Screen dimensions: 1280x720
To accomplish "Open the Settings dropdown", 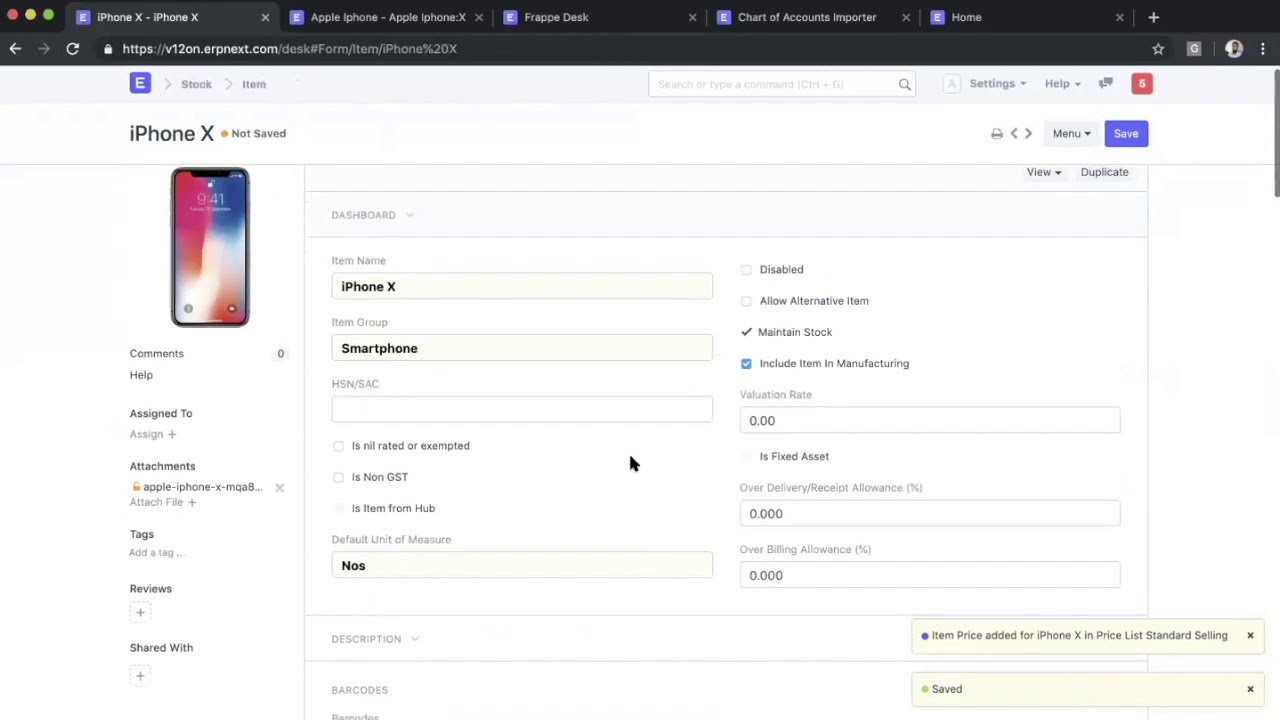I will coord(998,84).
